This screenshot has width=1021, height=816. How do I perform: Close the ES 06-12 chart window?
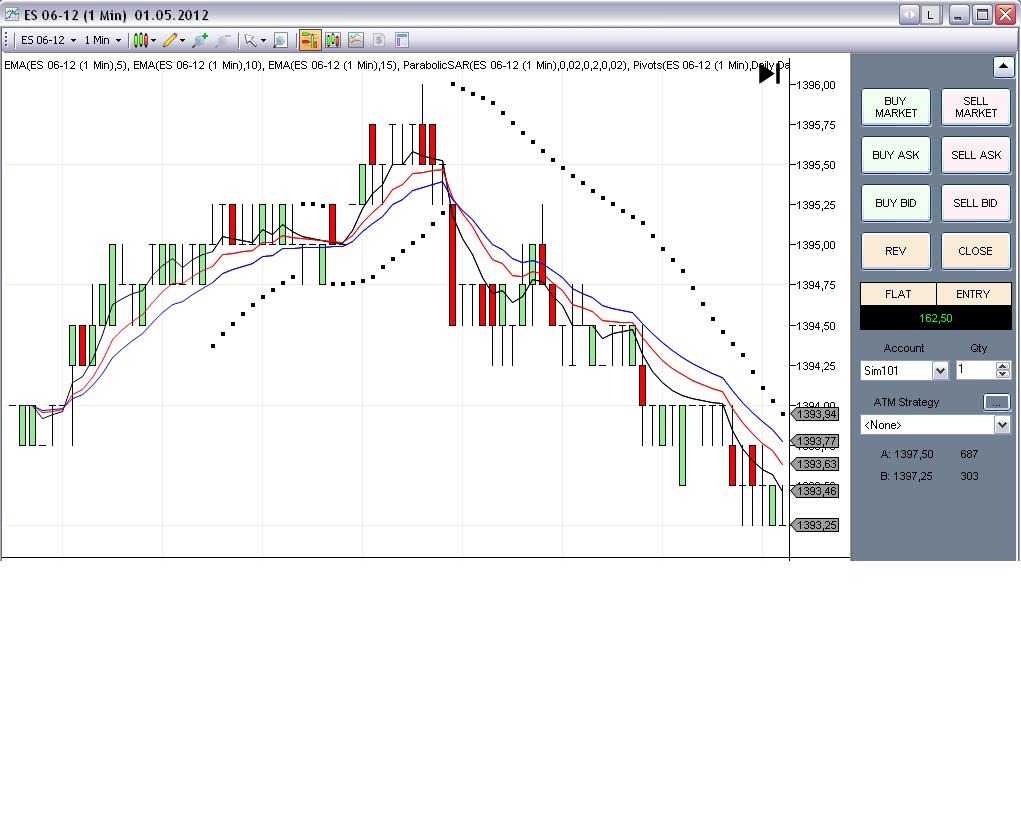1005,14
